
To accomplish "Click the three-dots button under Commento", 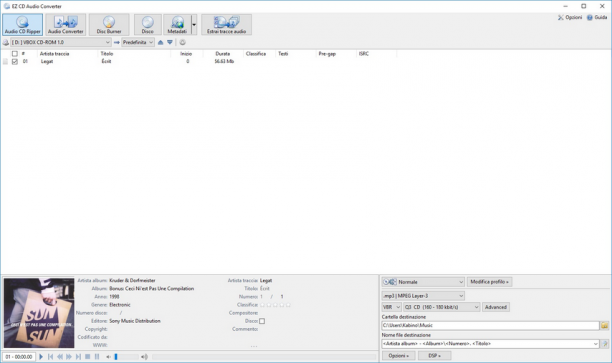I will (x=254, y=346).
